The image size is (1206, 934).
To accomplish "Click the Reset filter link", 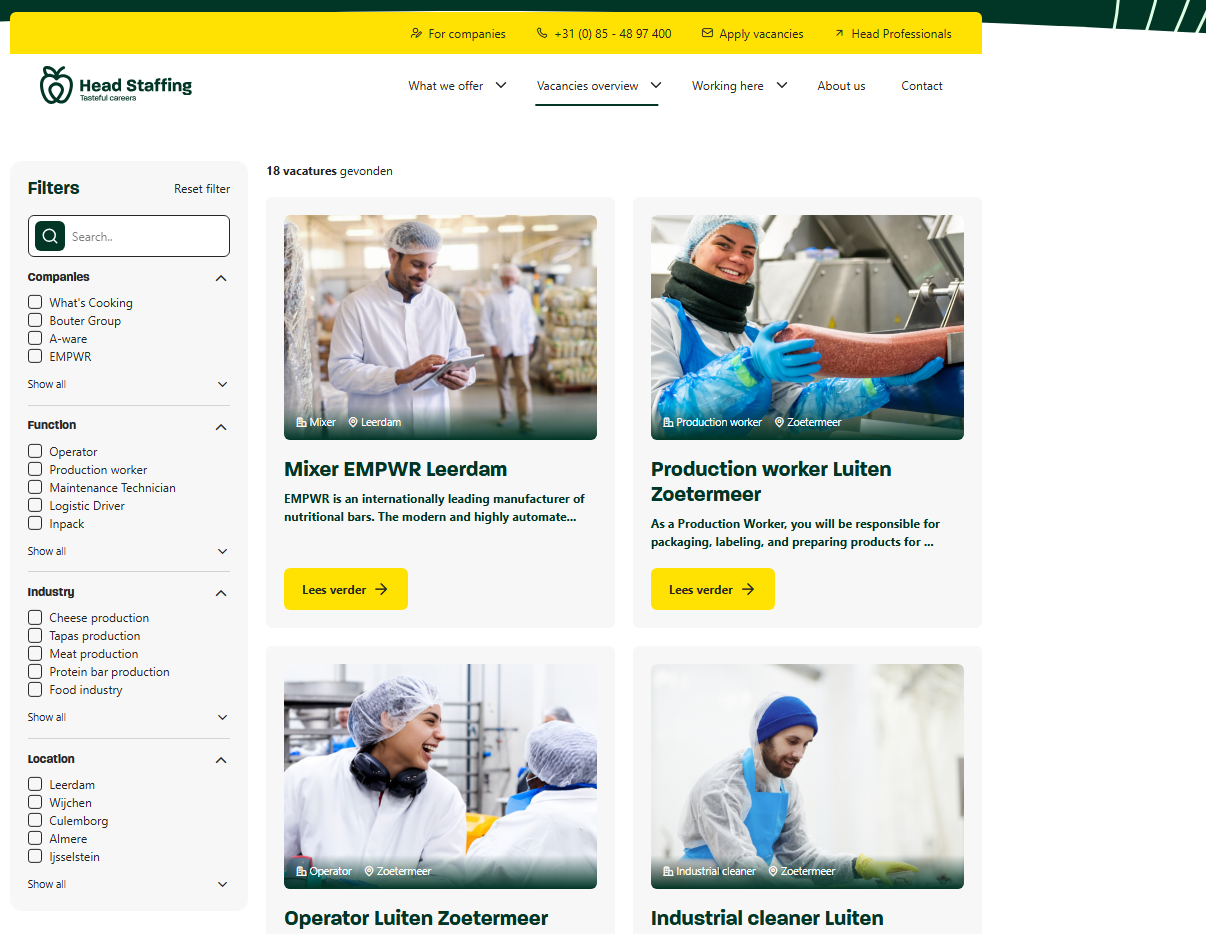I will tap(202, 188).
